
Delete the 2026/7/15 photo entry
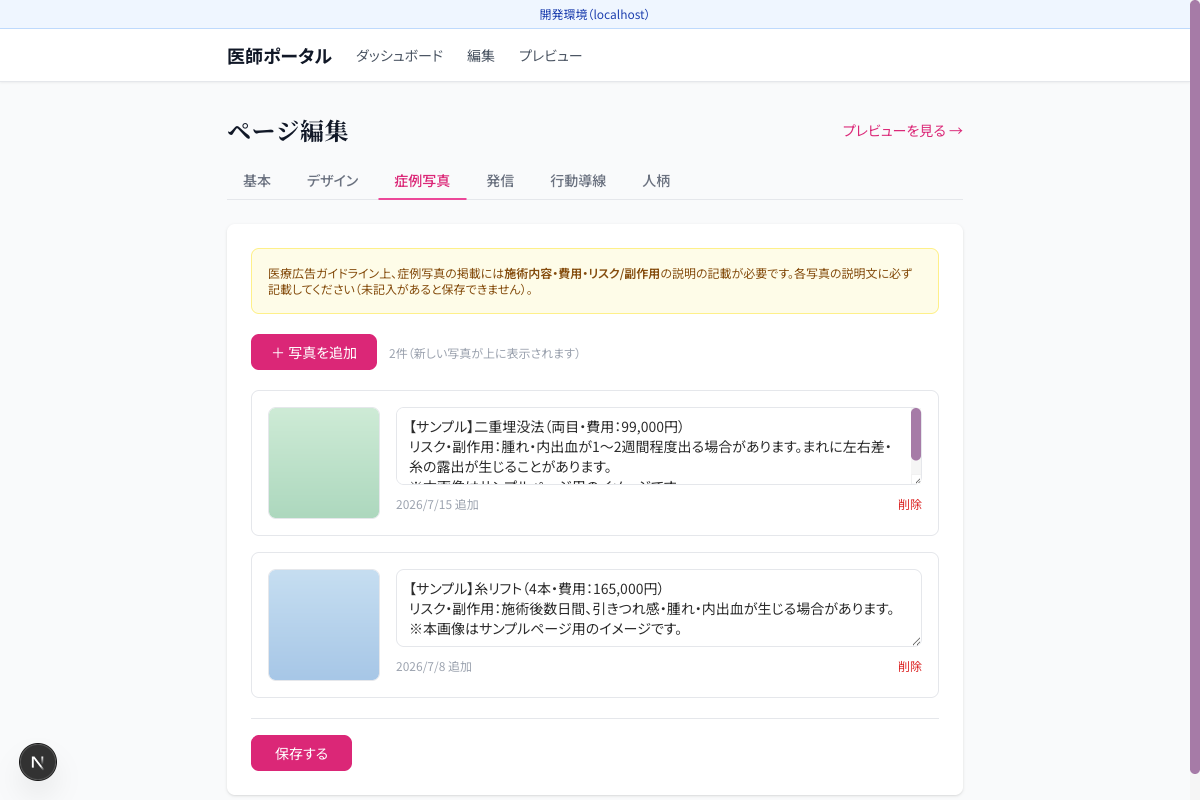(x=910, y=504)
